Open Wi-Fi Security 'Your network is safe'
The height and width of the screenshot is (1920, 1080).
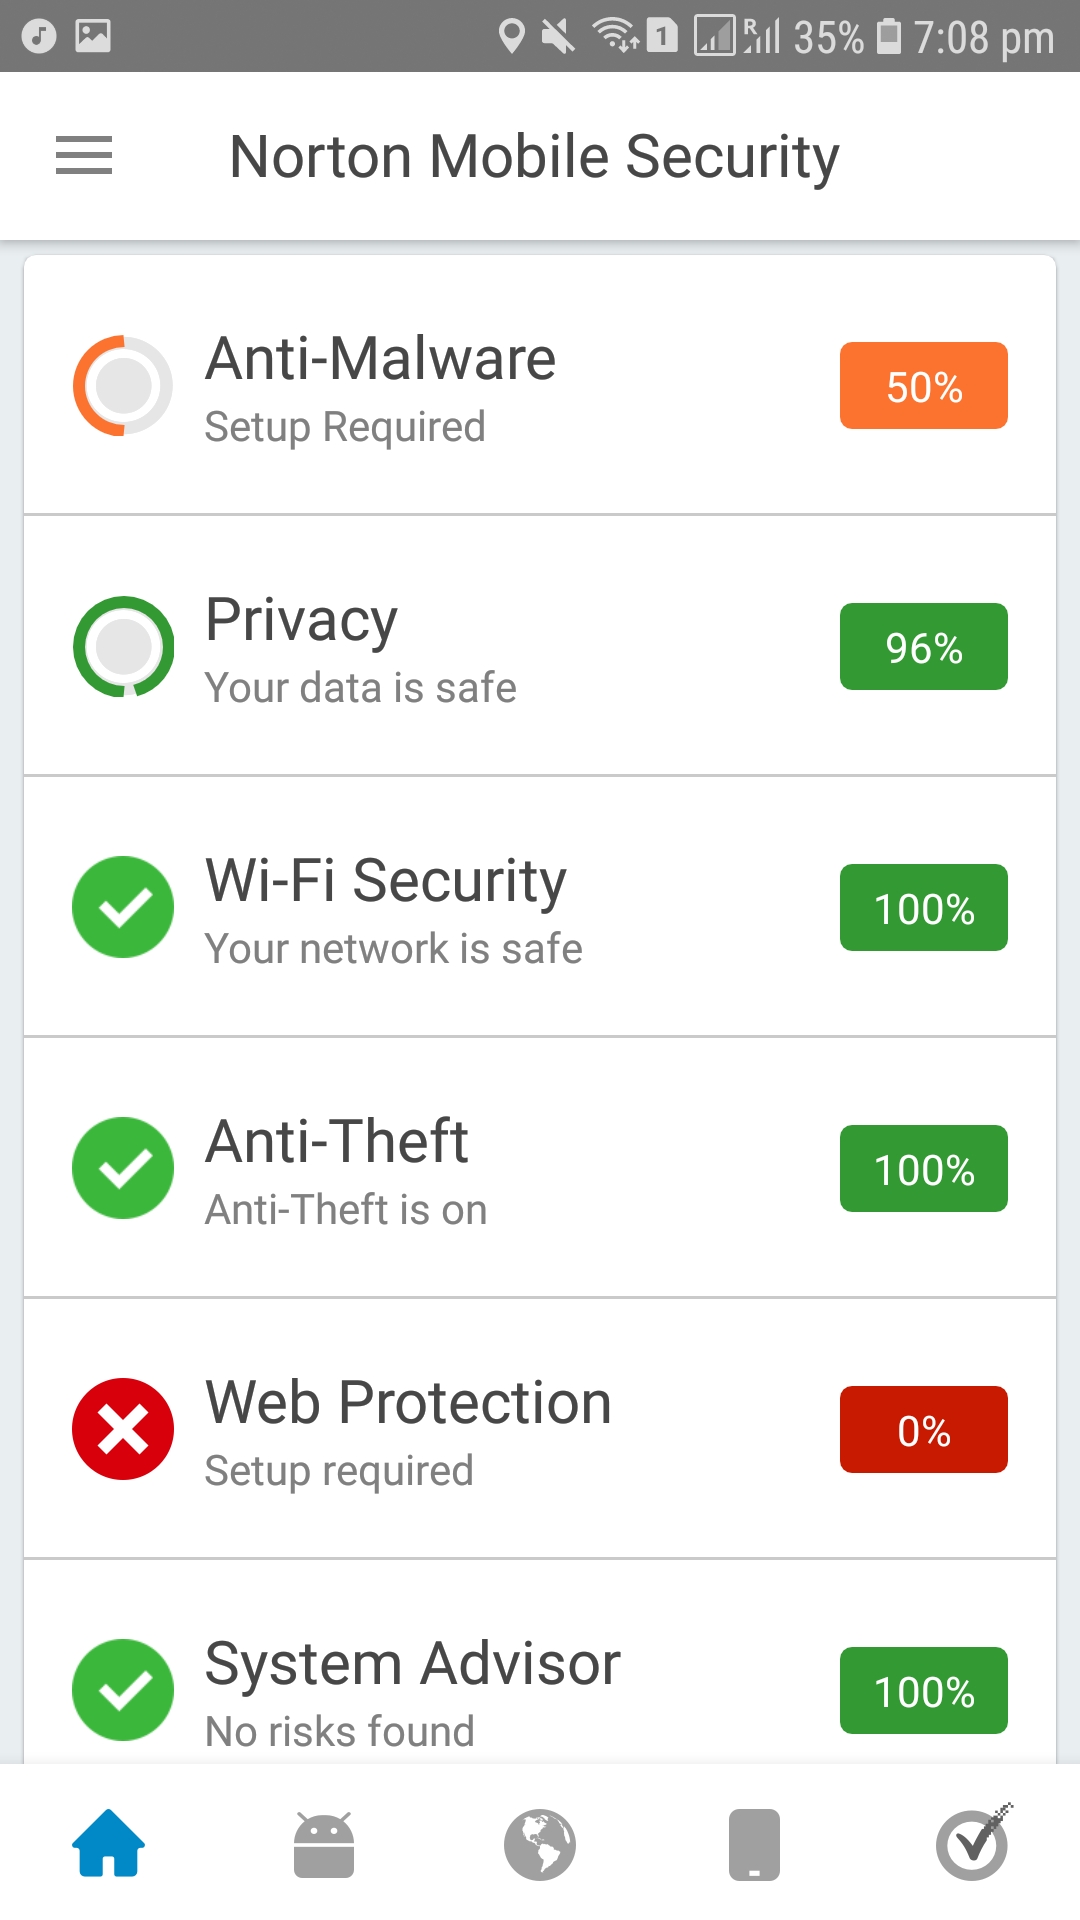click(394, 949)
